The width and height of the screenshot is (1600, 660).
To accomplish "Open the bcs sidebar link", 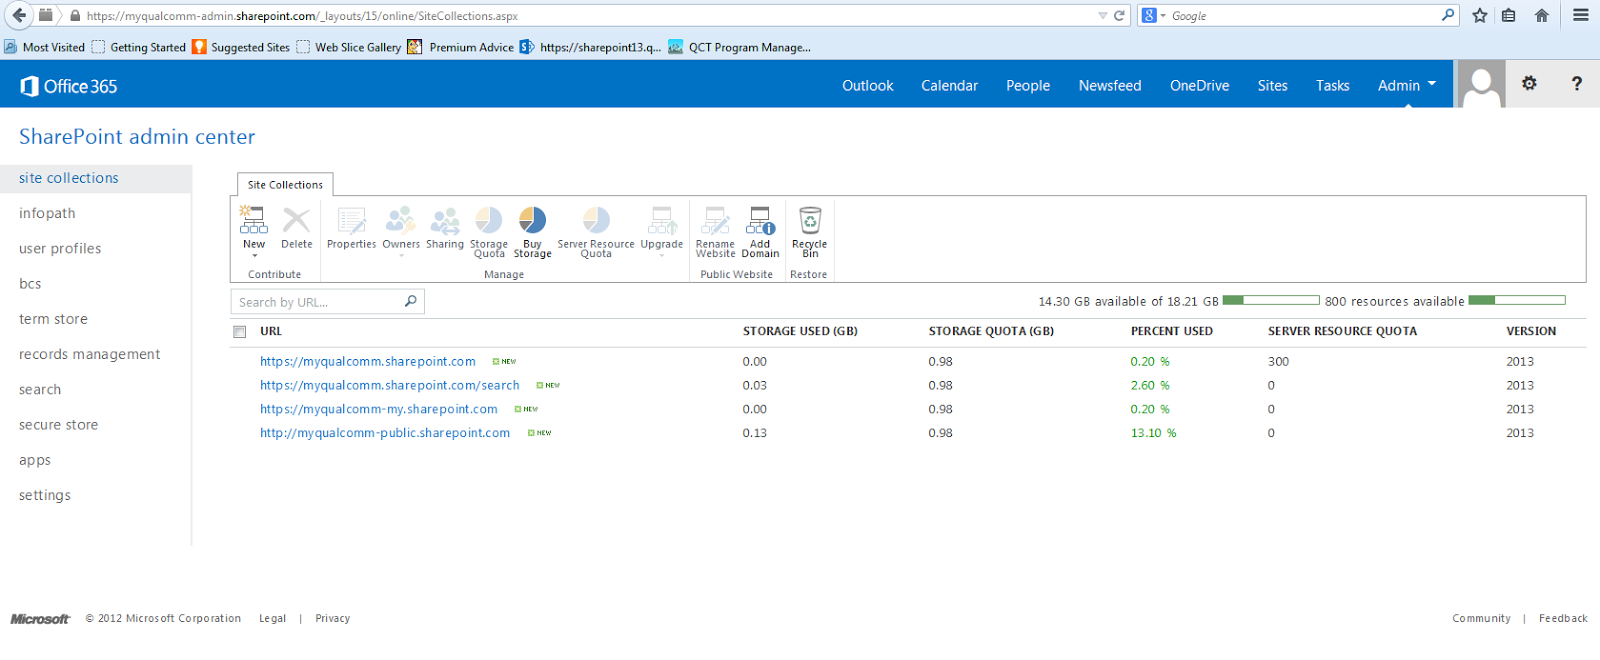I will [30, 284].
